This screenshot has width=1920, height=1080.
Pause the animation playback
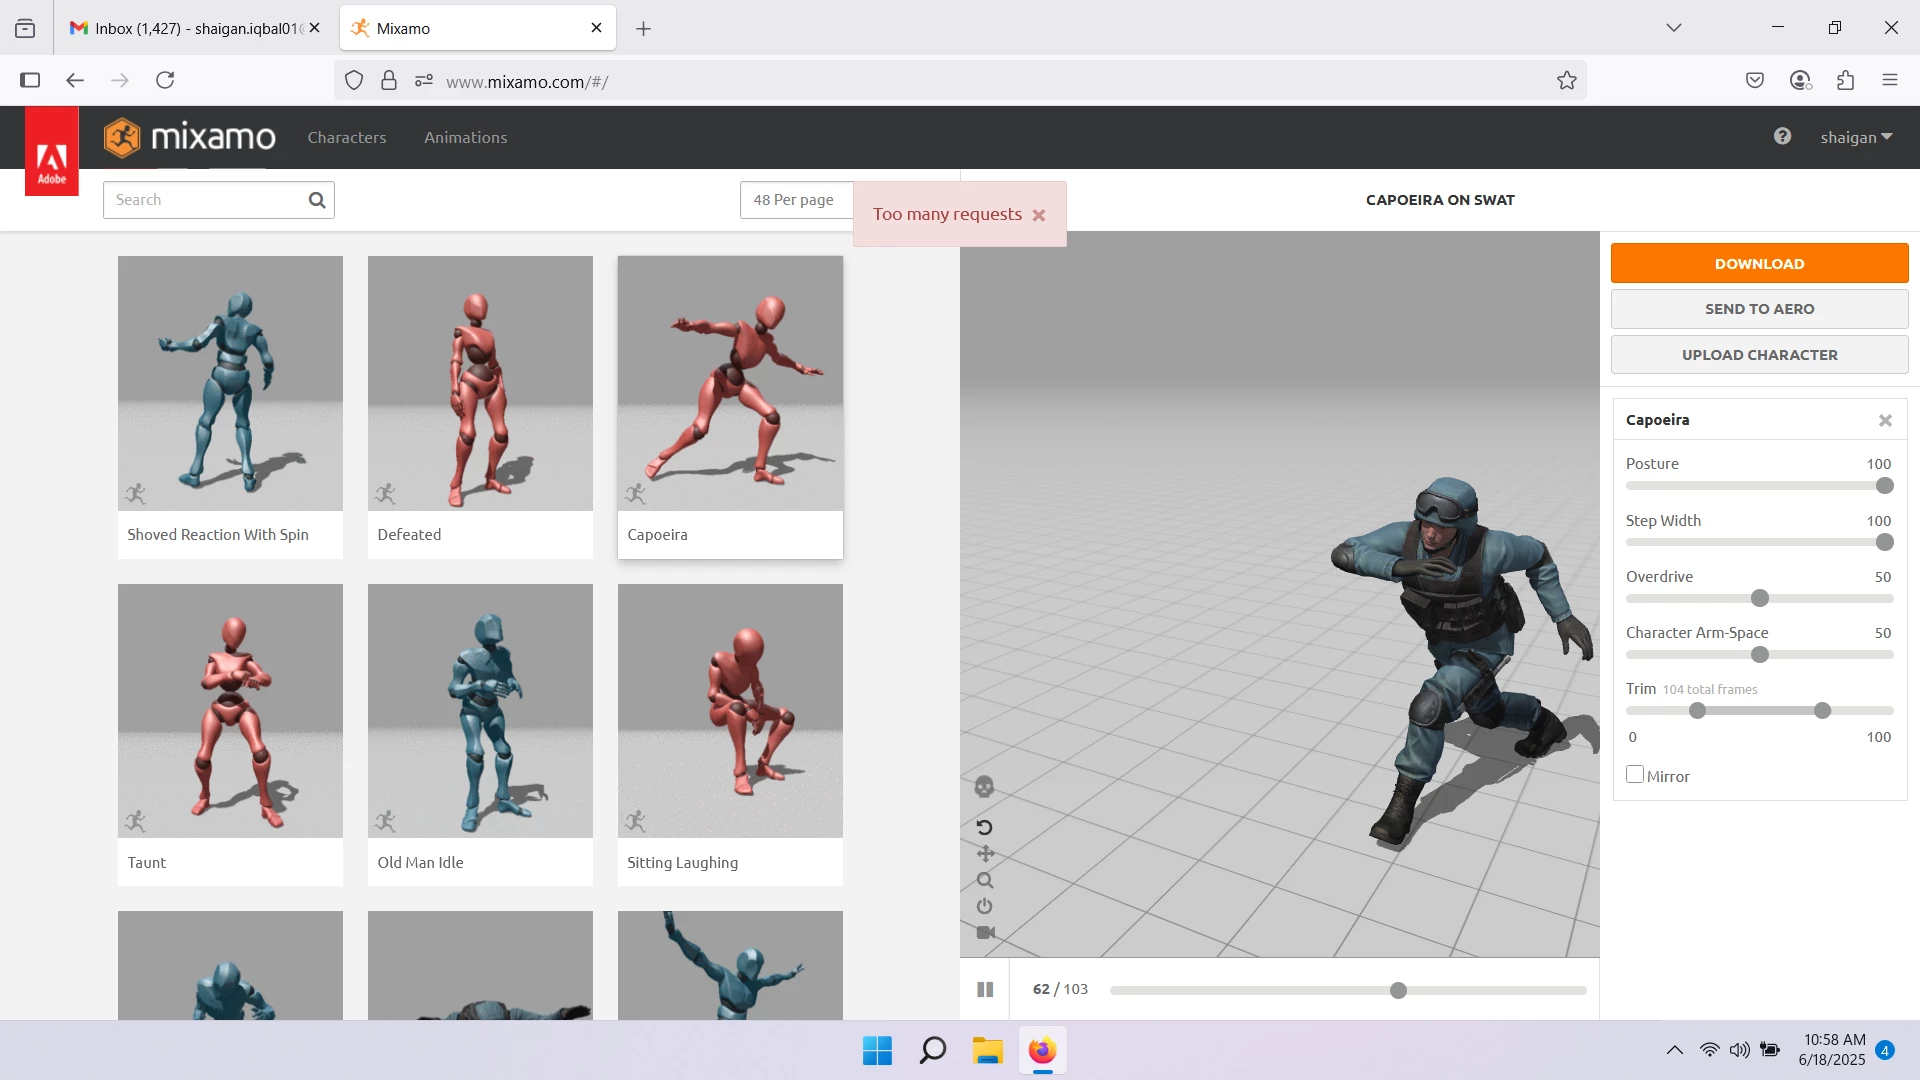[x=985, y=989]
